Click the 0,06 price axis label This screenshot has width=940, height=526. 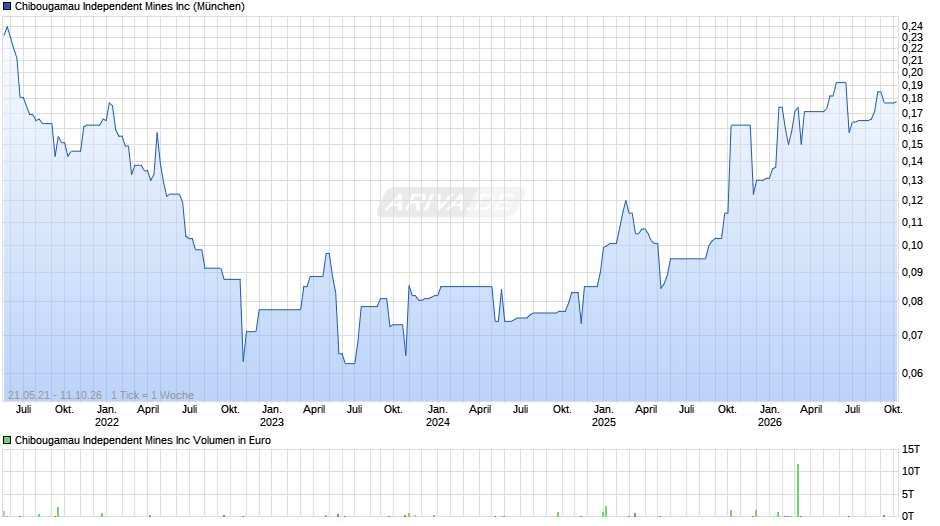(x=912, y=374)
